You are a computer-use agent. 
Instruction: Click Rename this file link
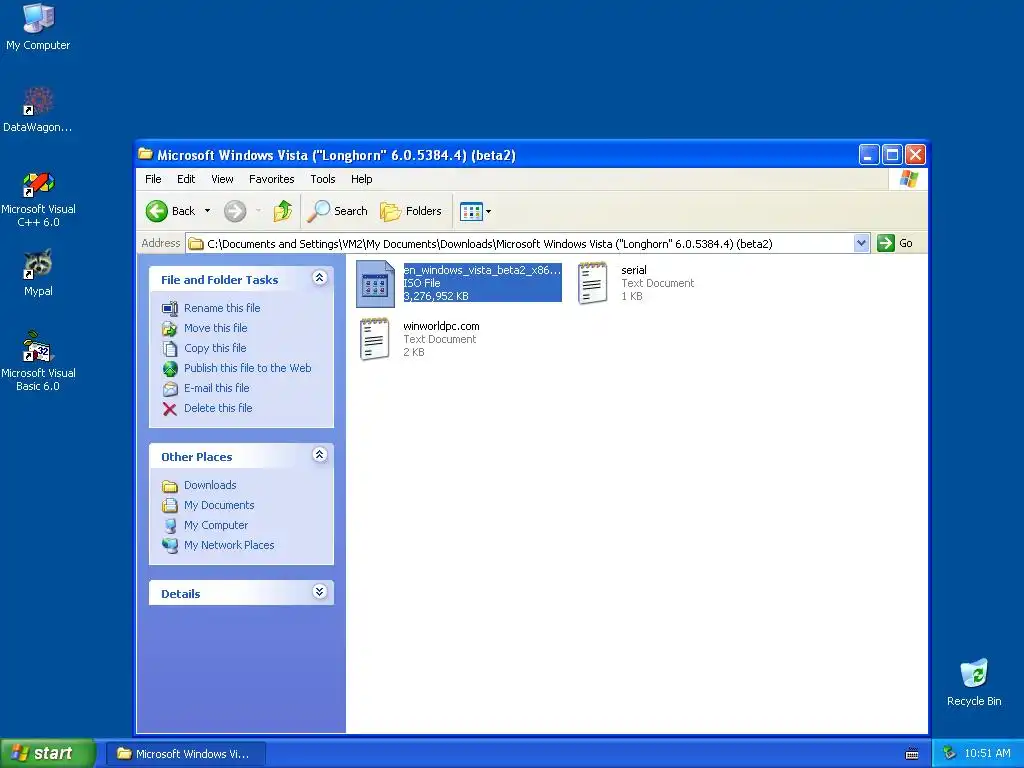(x=222, y=308)
